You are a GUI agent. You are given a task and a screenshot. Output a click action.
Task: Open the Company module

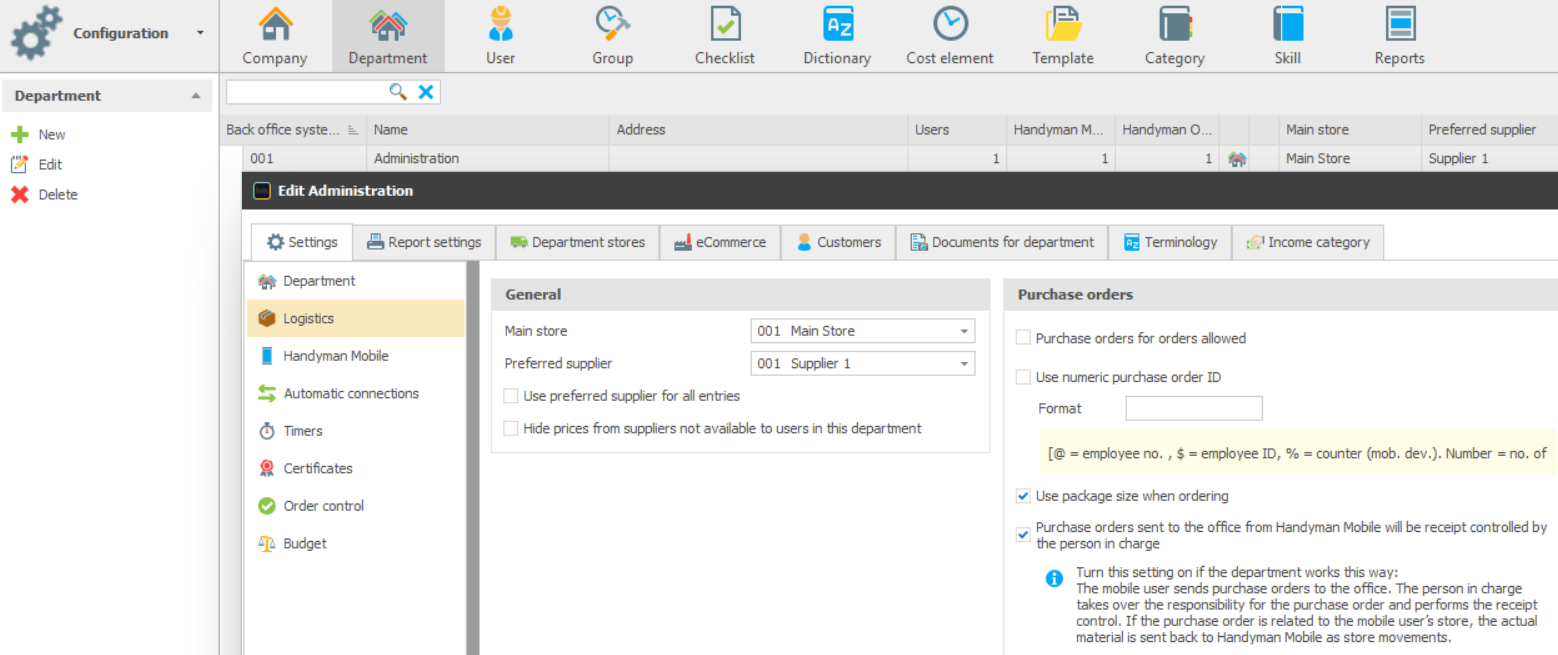275,36
